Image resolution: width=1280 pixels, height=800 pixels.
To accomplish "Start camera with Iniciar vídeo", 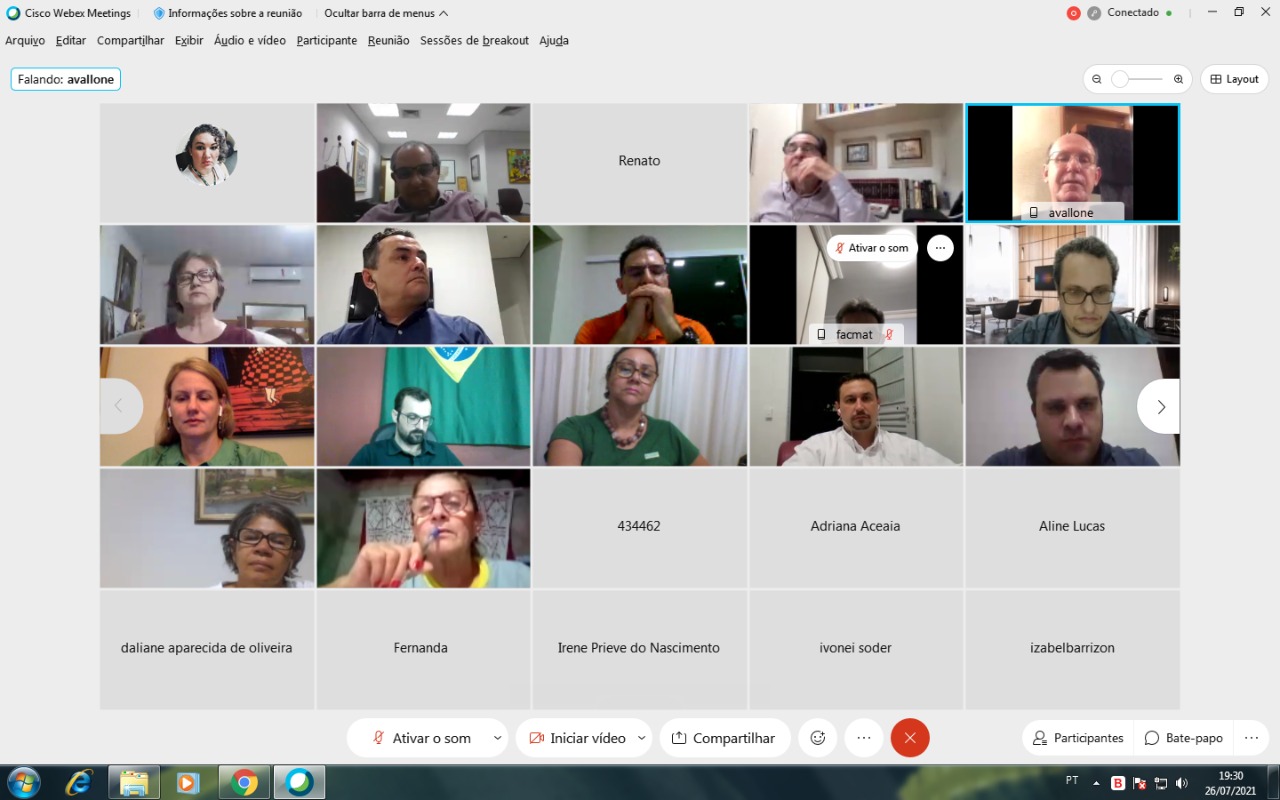I will coord(577,738).
